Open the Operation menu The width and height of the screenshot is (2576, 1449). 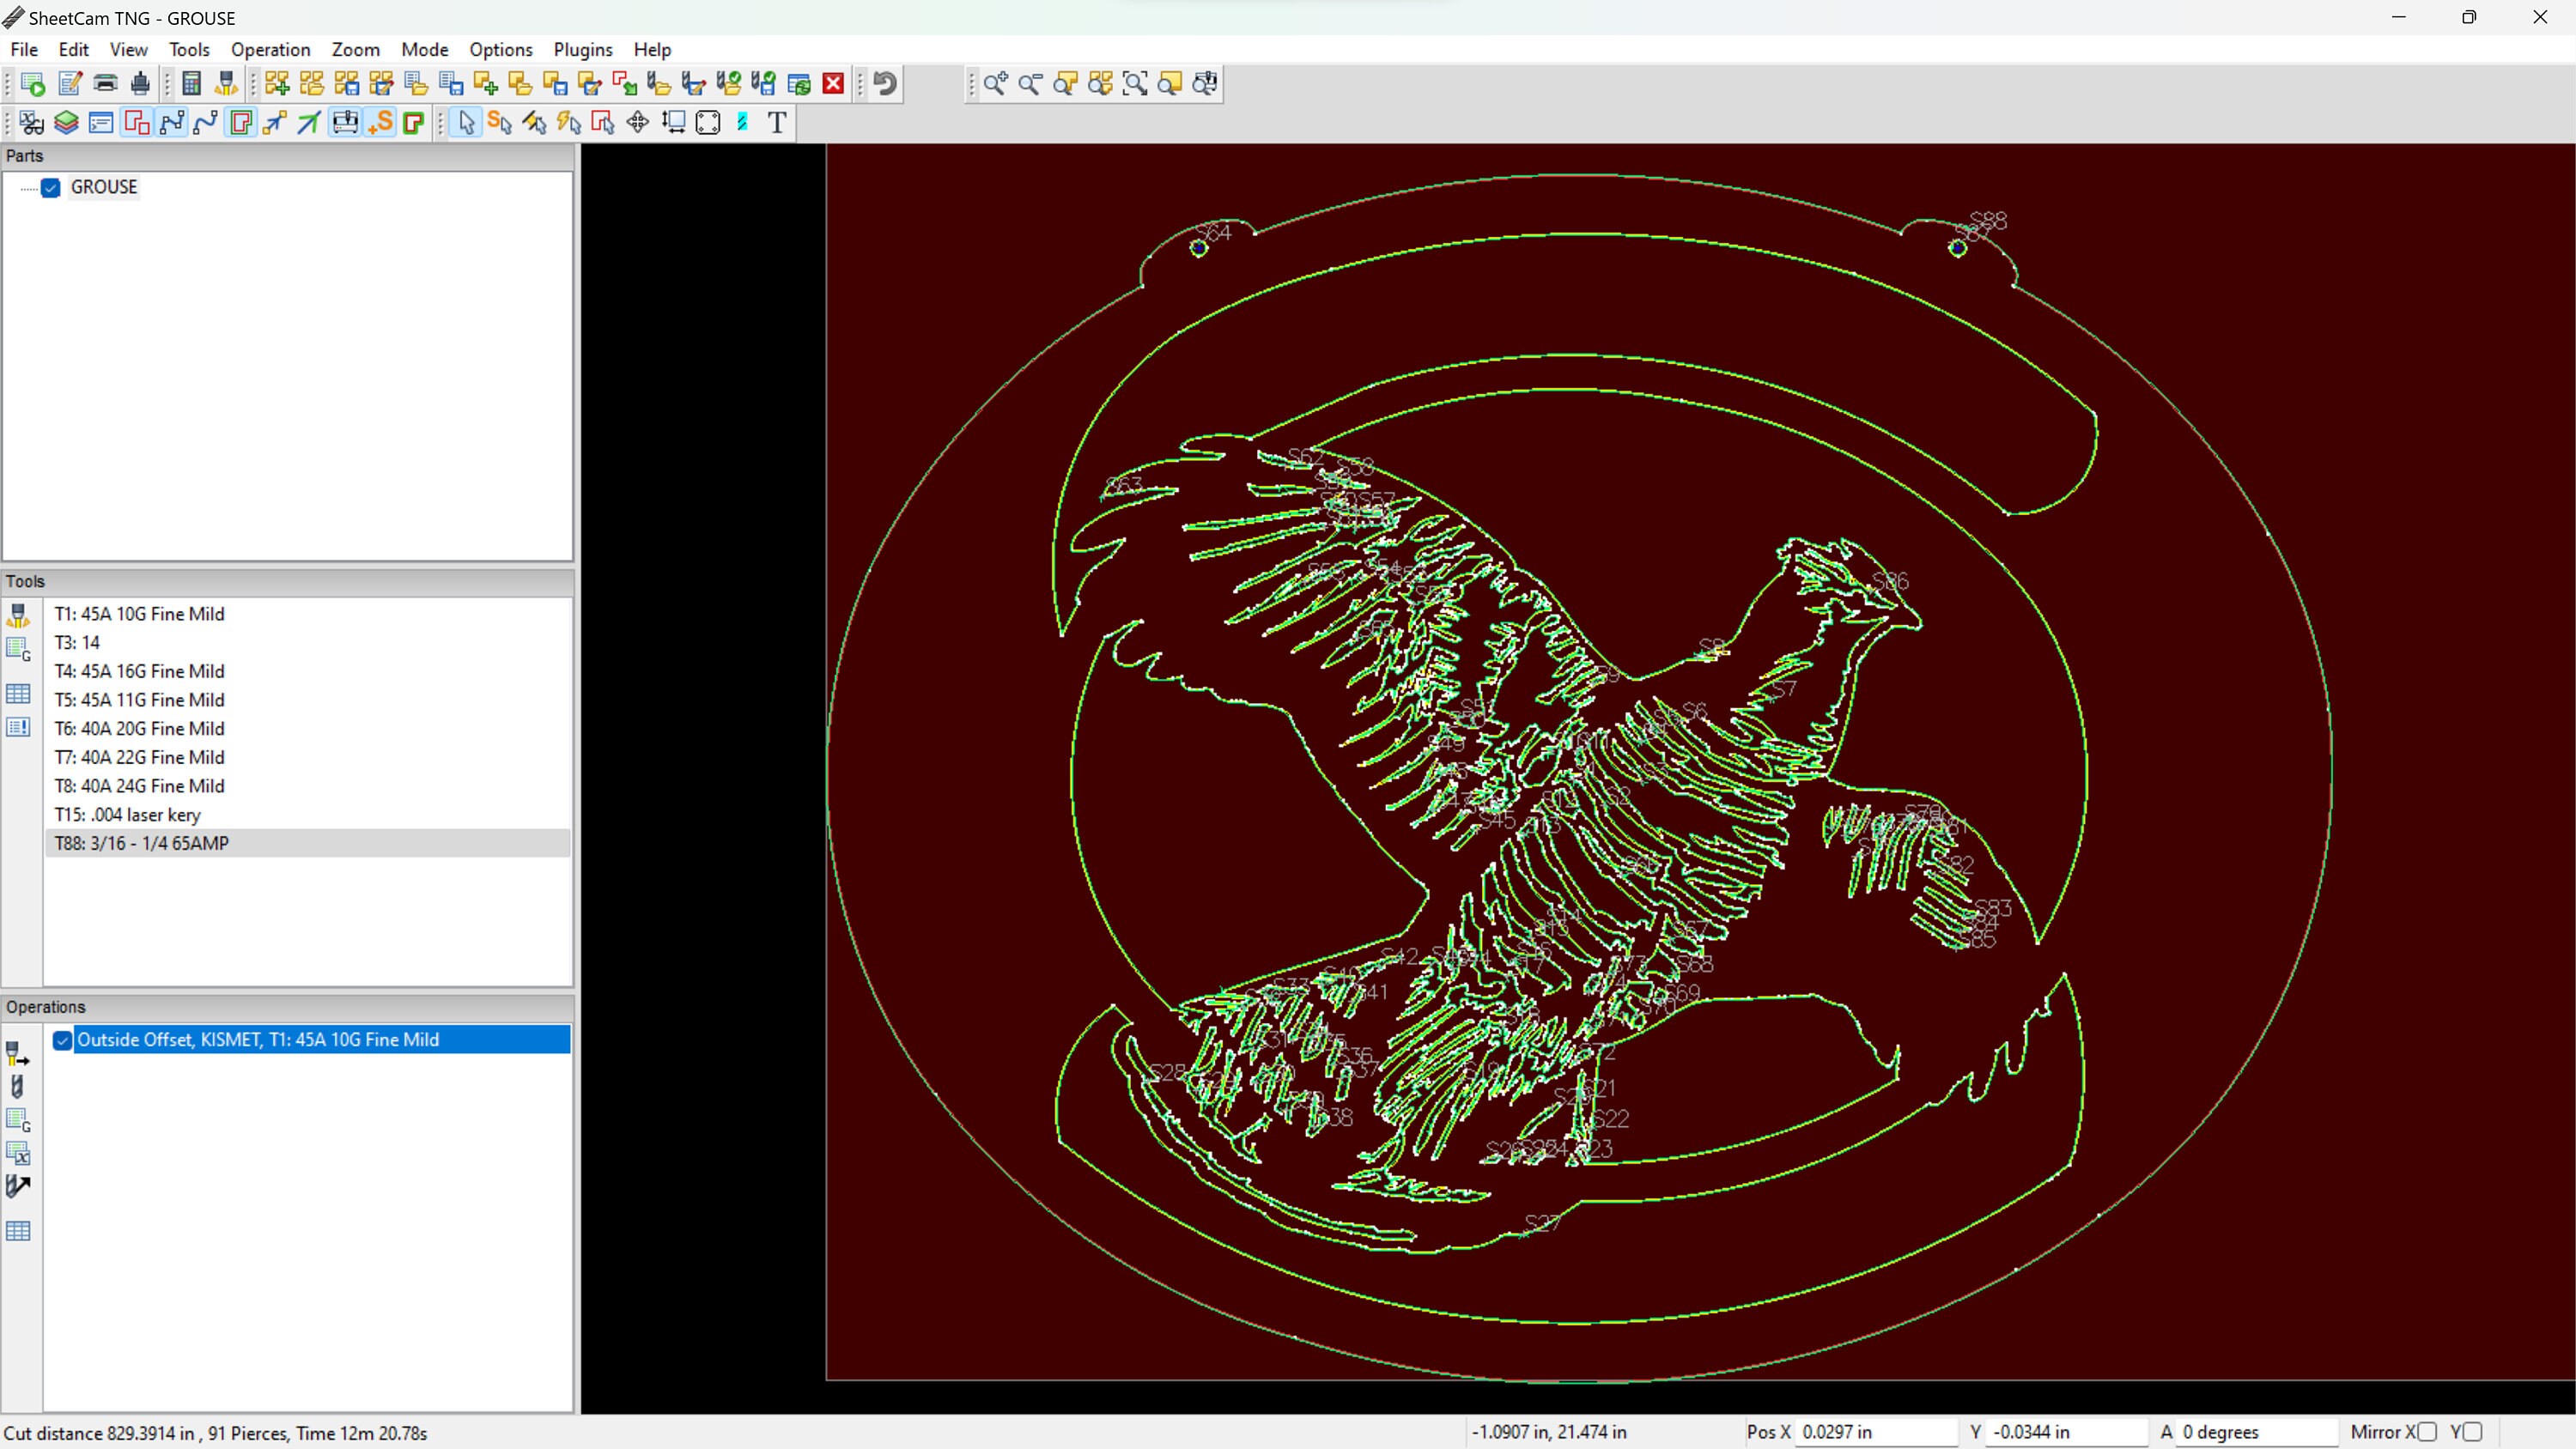tap(270, 49)
